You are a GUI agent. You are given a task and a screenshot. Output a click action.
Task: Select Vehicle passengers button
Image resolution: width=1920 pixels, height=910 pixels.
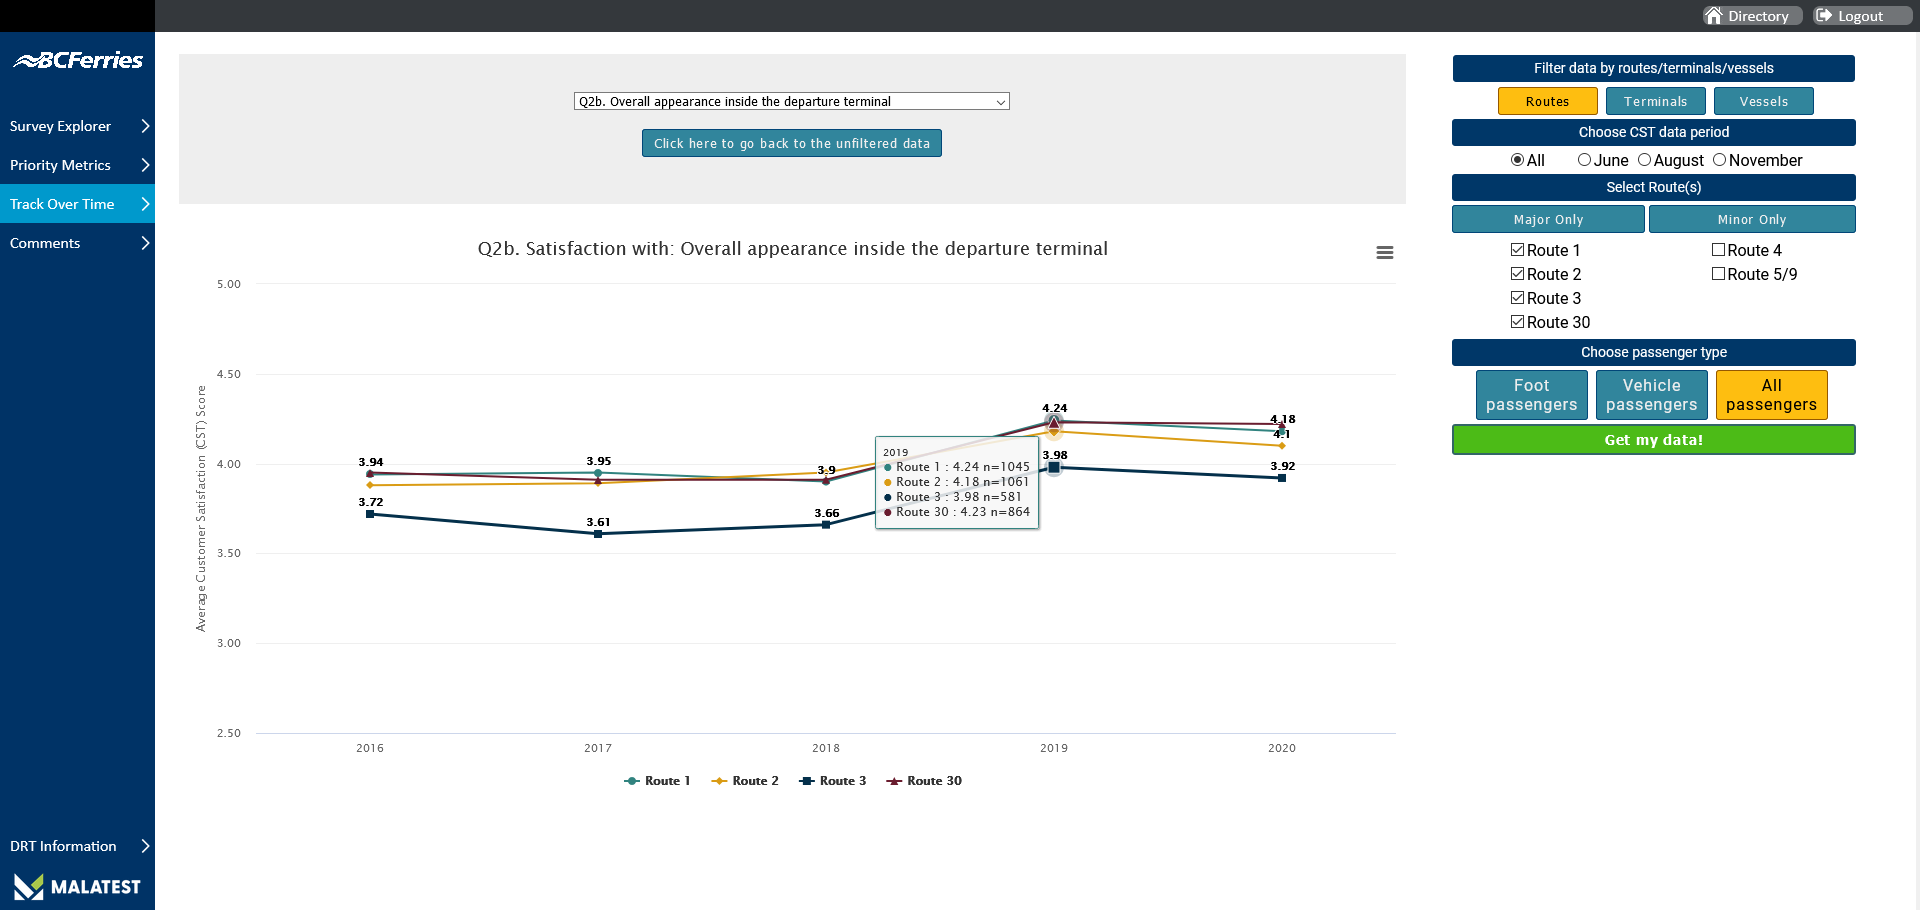point(1651,395)
